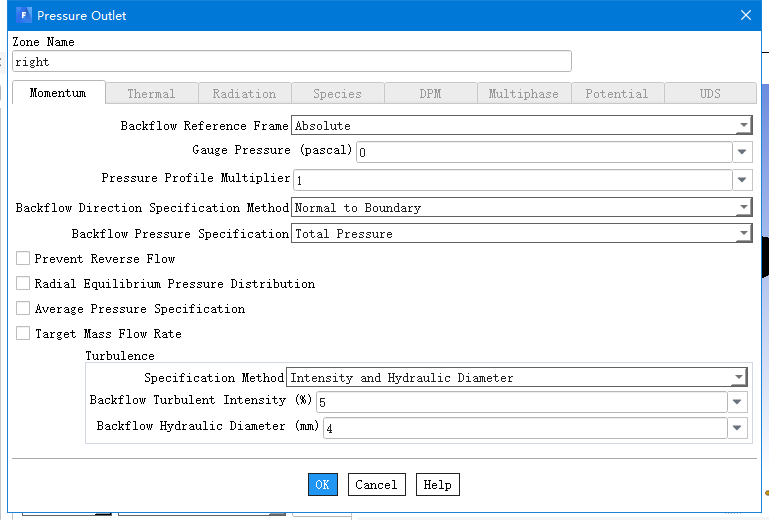Enable Average Pressure Specification checkbox
769x520 pixels.
coord(23,308)
